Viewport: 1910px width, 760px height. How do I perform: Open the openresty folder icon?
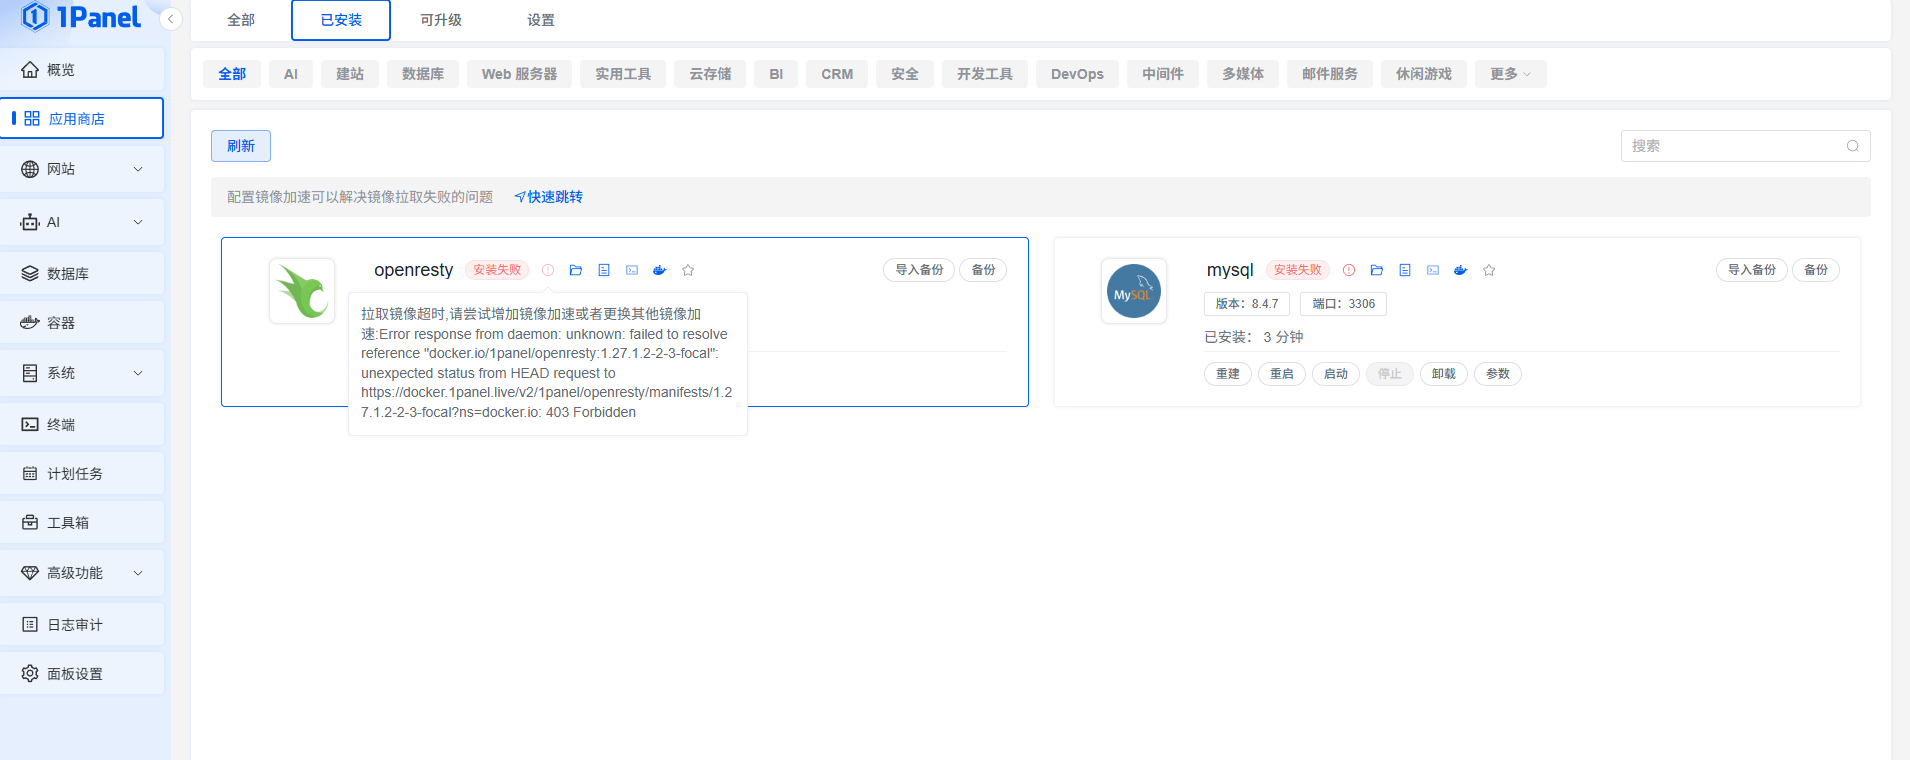[x=576, y=270]
